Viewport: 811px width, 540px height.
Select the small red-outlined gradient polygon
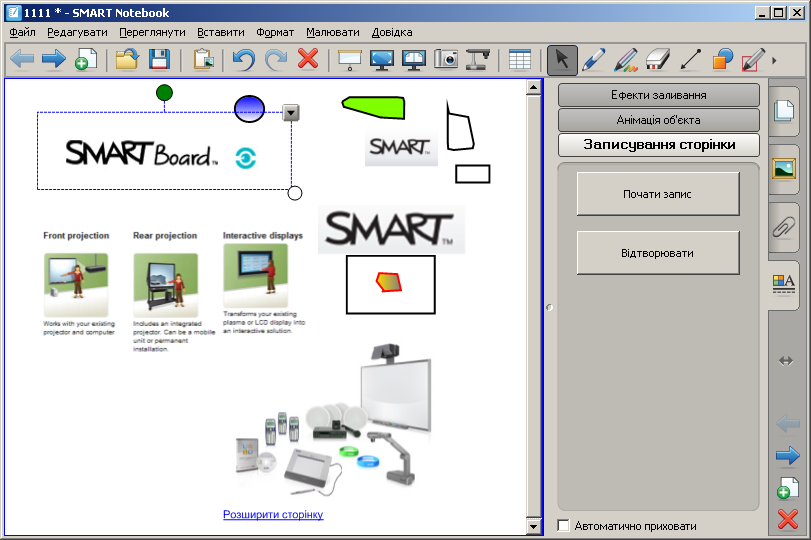(x=388, y=282)
